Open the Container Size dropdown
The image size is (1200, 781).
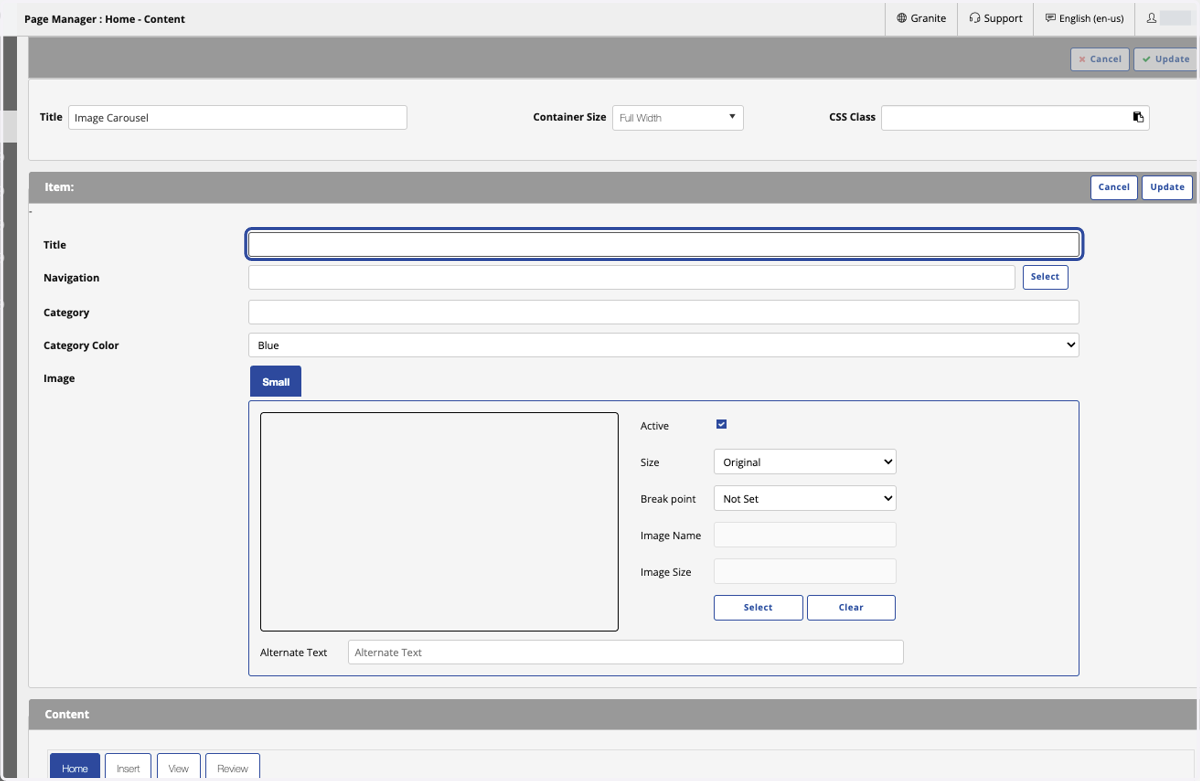[677, 117]
